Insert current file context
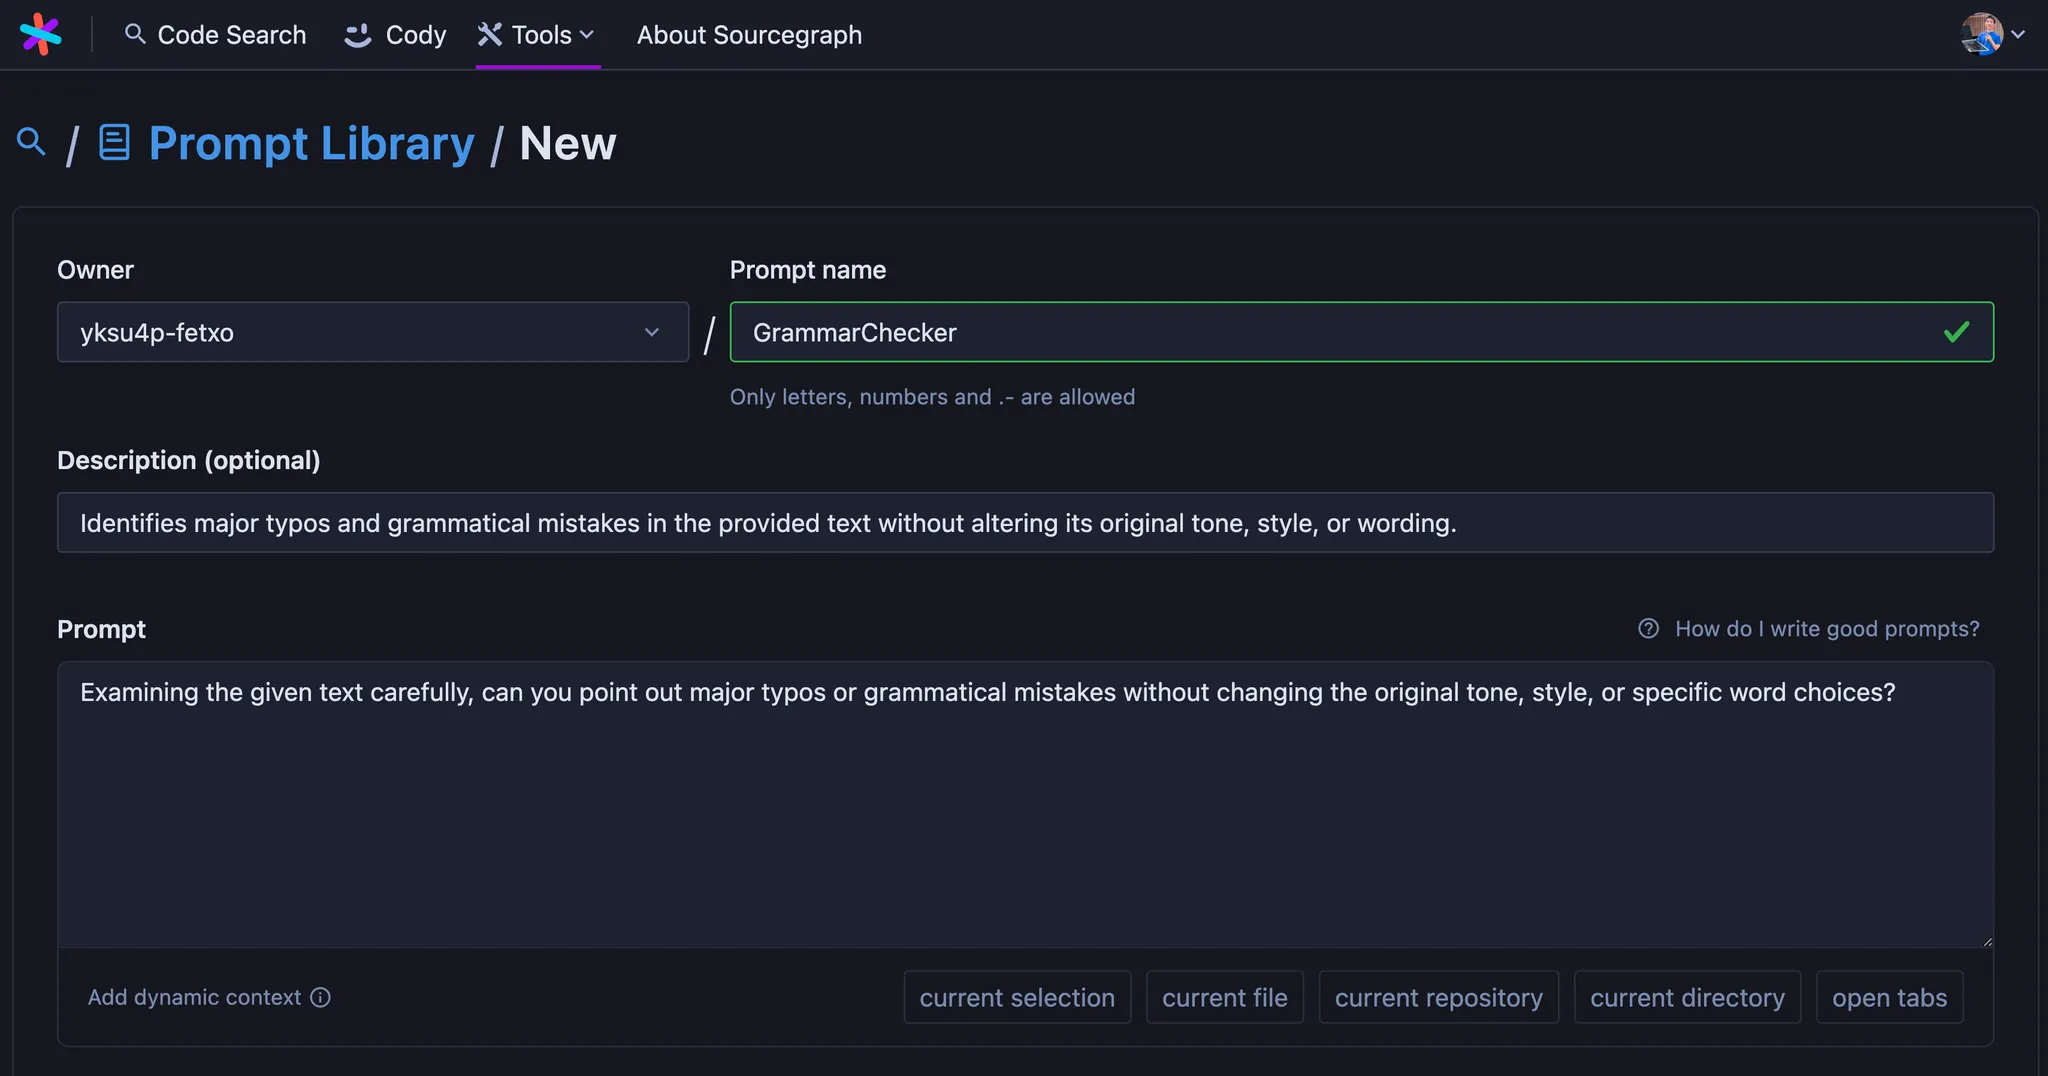Image resolution: width=2048 pixels, height=1076 pixels. click(1225, 997)
